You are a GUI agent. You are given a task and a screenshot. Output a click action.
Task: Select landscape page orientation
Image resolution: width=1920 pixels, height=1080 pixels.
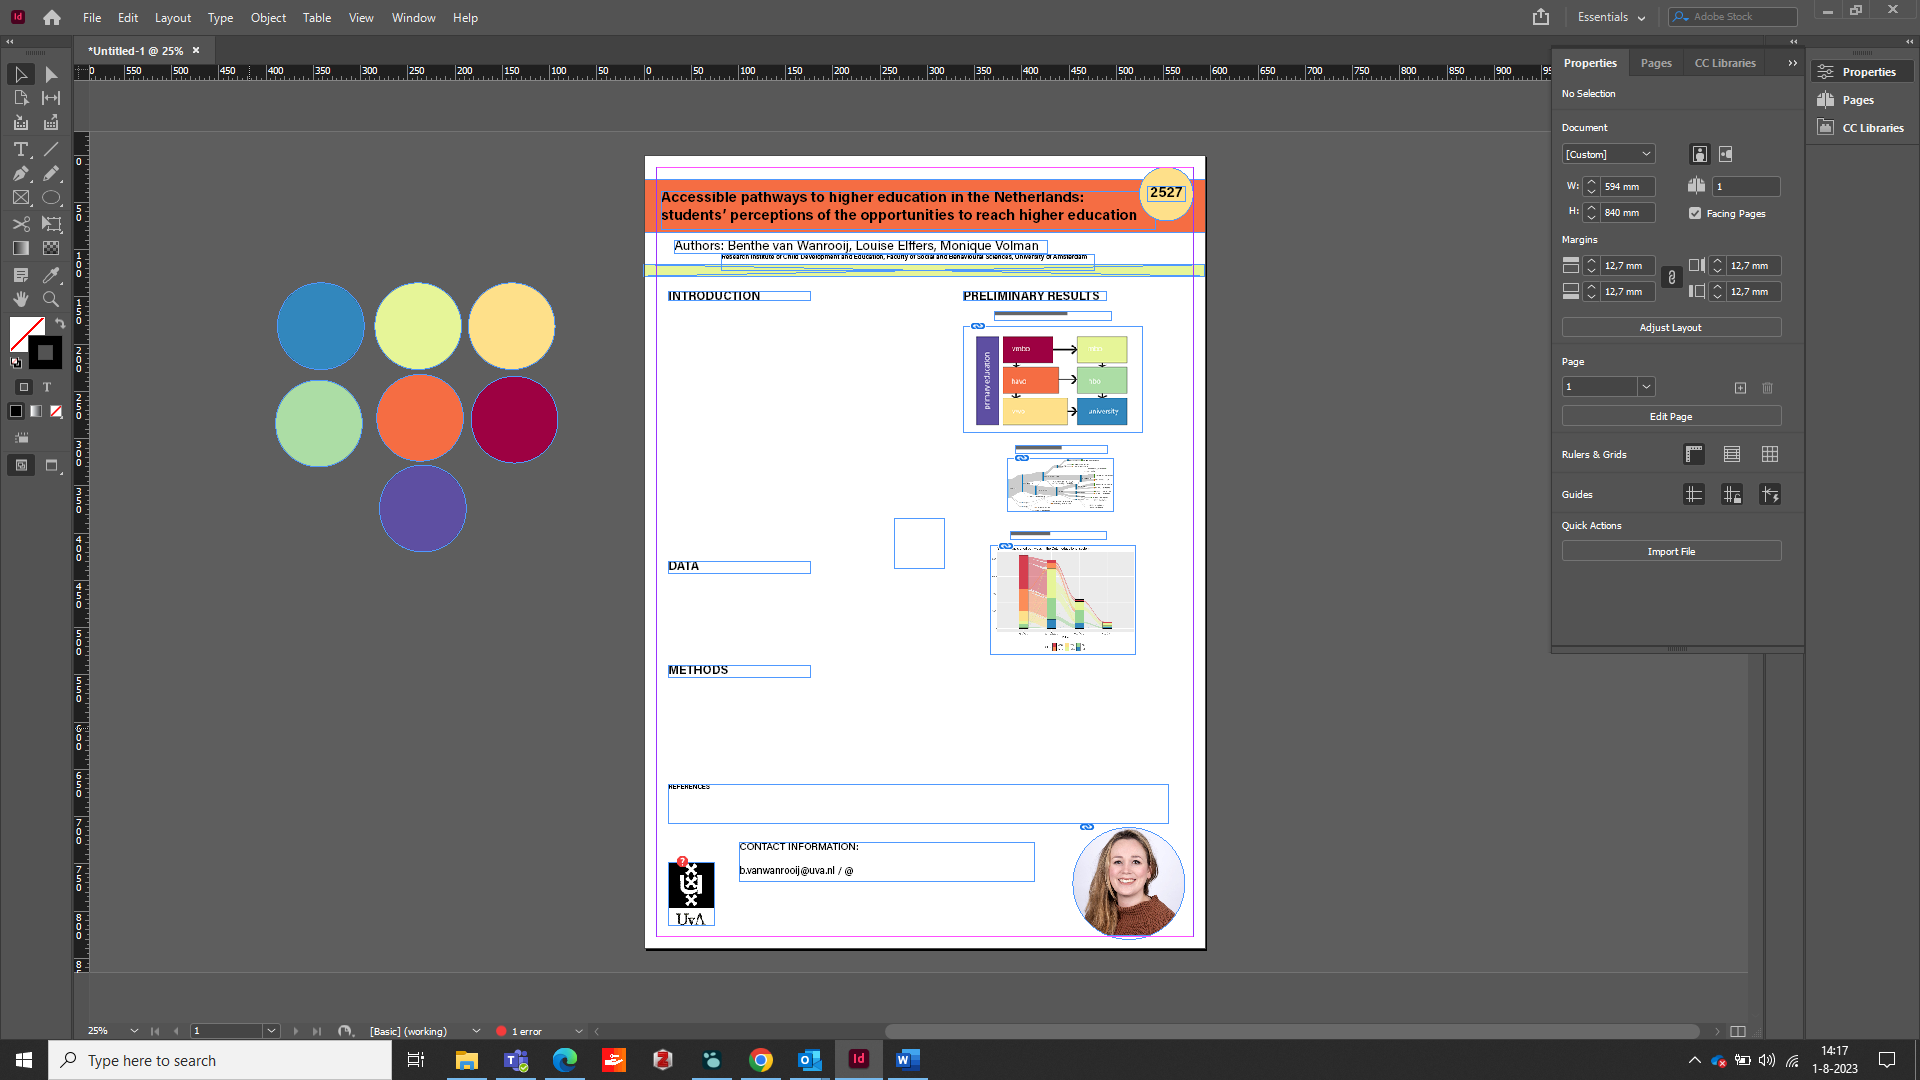click(1726, 154)
